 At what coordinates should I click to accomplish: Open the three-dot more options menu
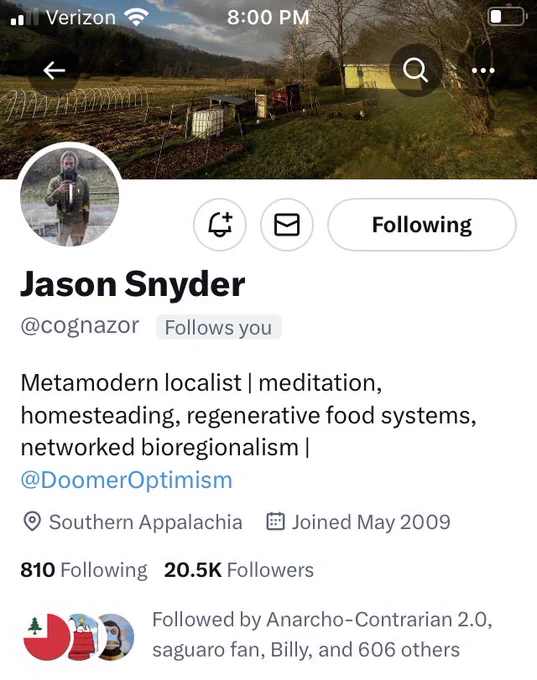tap(483, 70)
